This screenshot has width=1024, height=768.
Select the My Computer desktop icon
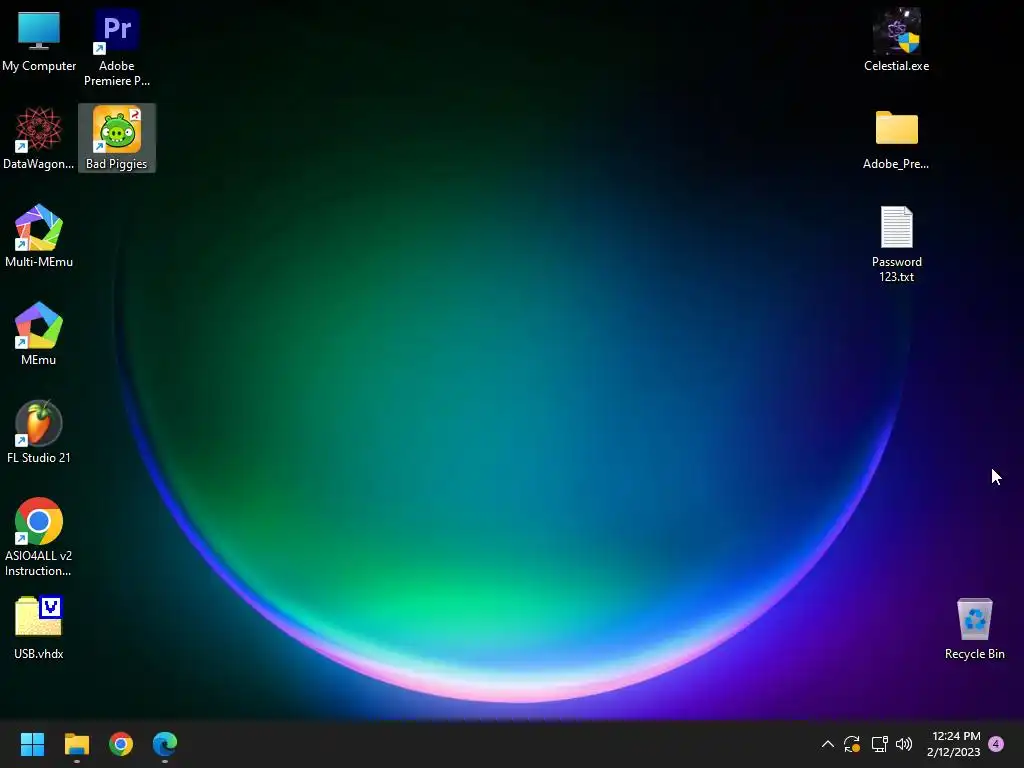coord(39,40)
